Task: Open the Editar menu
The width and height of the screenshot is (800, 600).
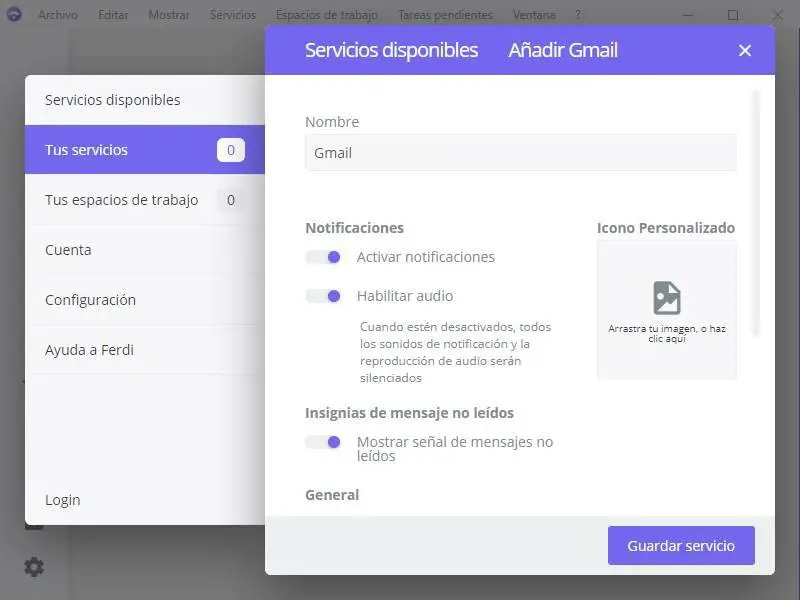Action: 113,15
